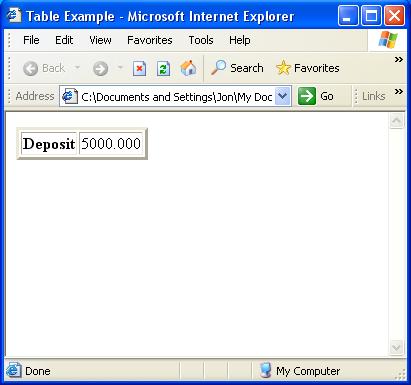This screenshot has width=411, height=385.
Task: Open the Favorites star toolbar button
Action: click(308, 68)
